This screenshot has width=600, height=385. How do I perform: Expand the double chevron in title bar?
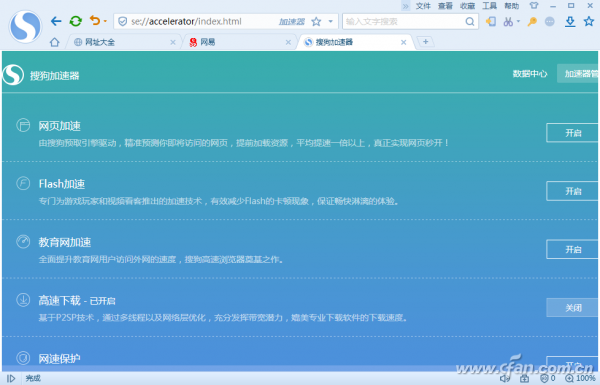click(x=406, y=6)
